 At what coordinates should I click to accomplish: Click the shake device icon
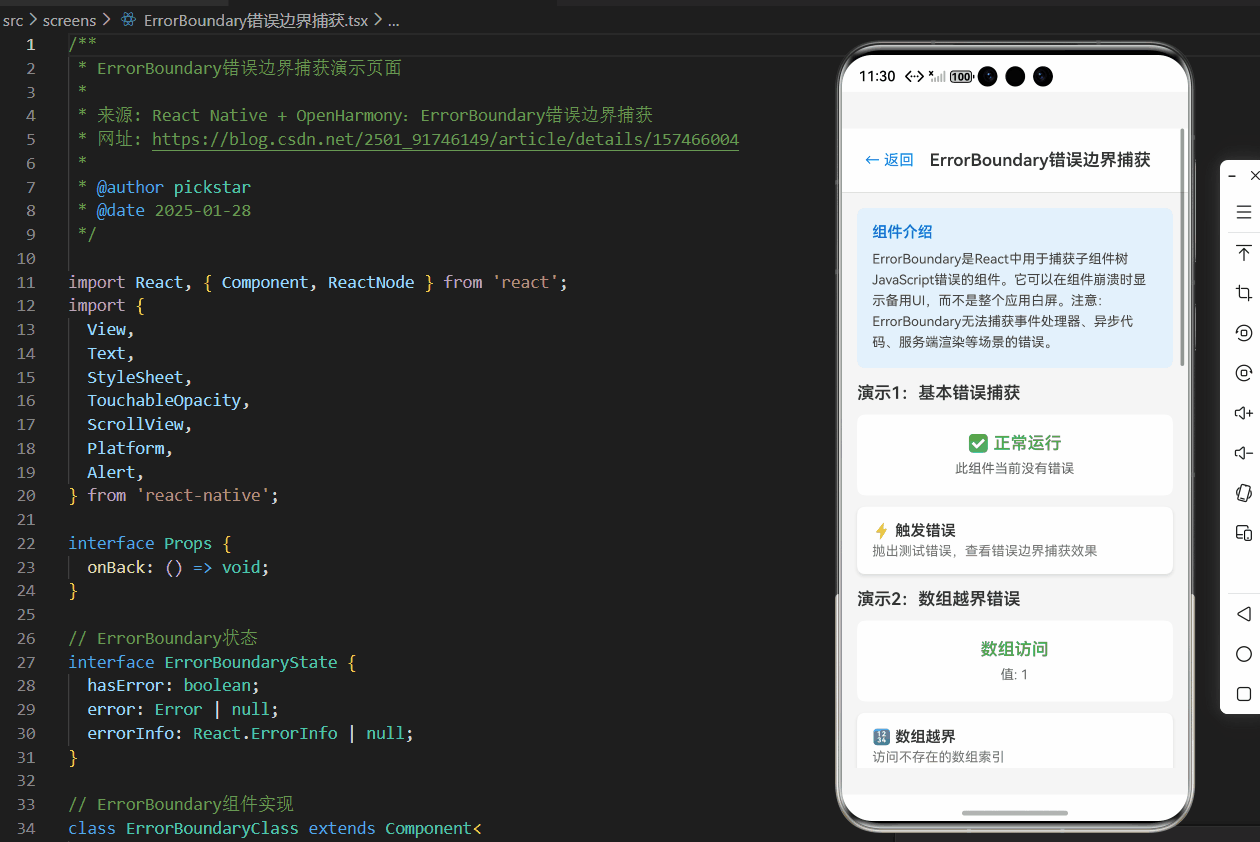click(1244, 493)
